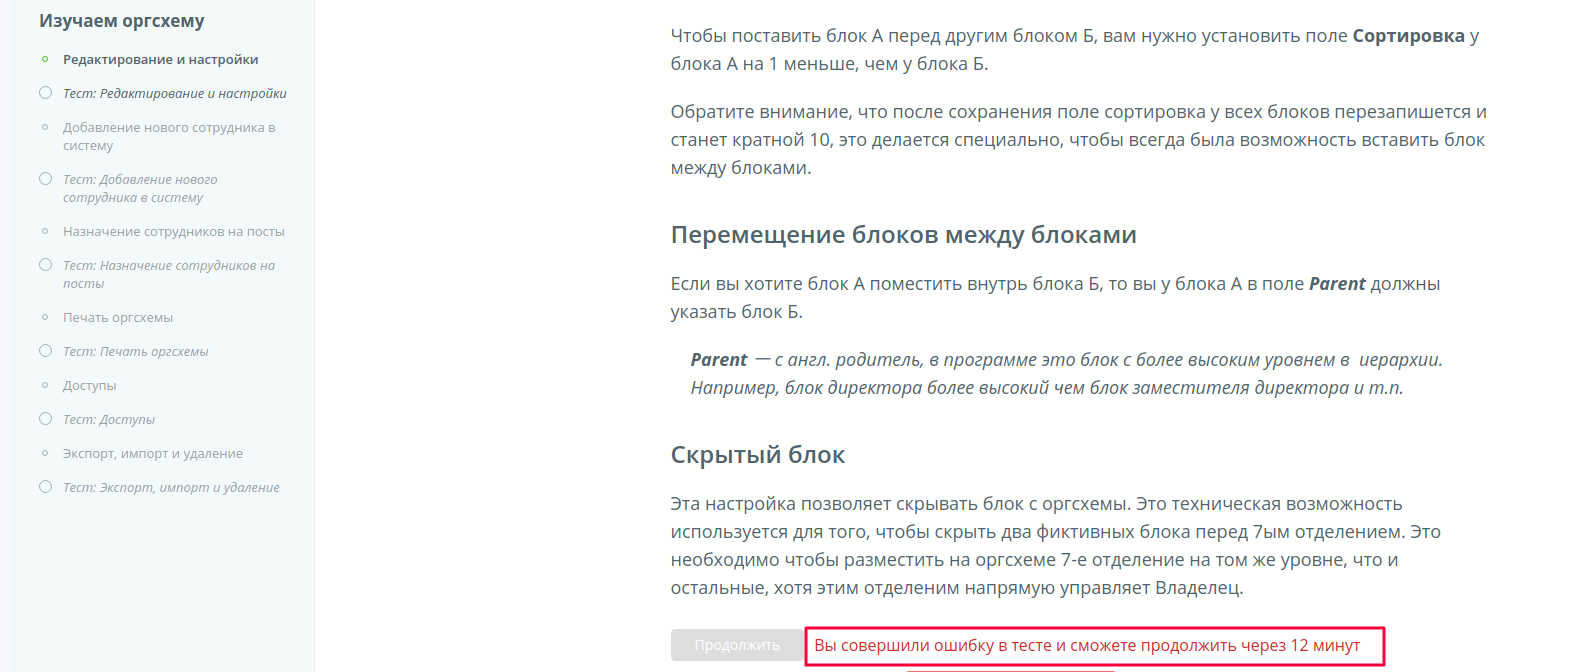Screen dimensions: 1585x672
Task: Click the bold word "Сортировка"
Action: [x=1408, y=36]
